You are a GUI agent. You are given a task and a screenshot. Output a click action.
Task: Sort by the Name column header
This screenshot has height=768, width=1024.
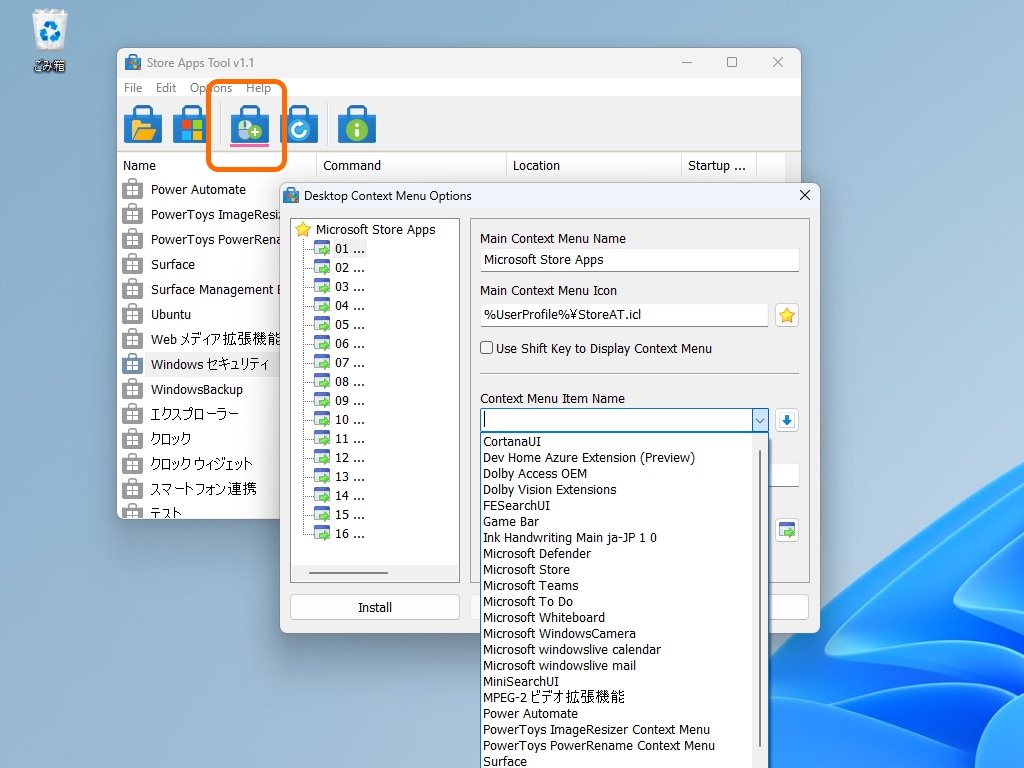[218, 166]
